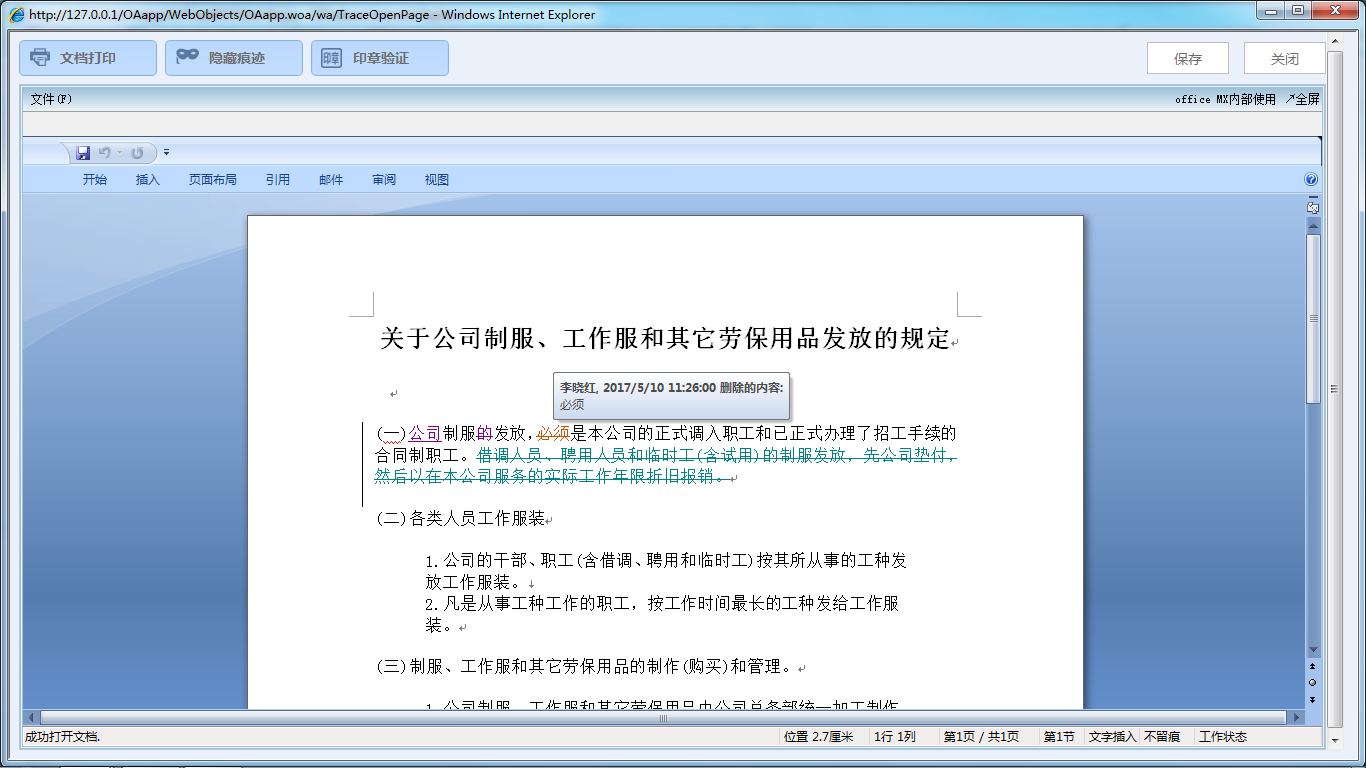Click the 全屏 full screen link
1366x768 pixels.
tap(1303, 98)
